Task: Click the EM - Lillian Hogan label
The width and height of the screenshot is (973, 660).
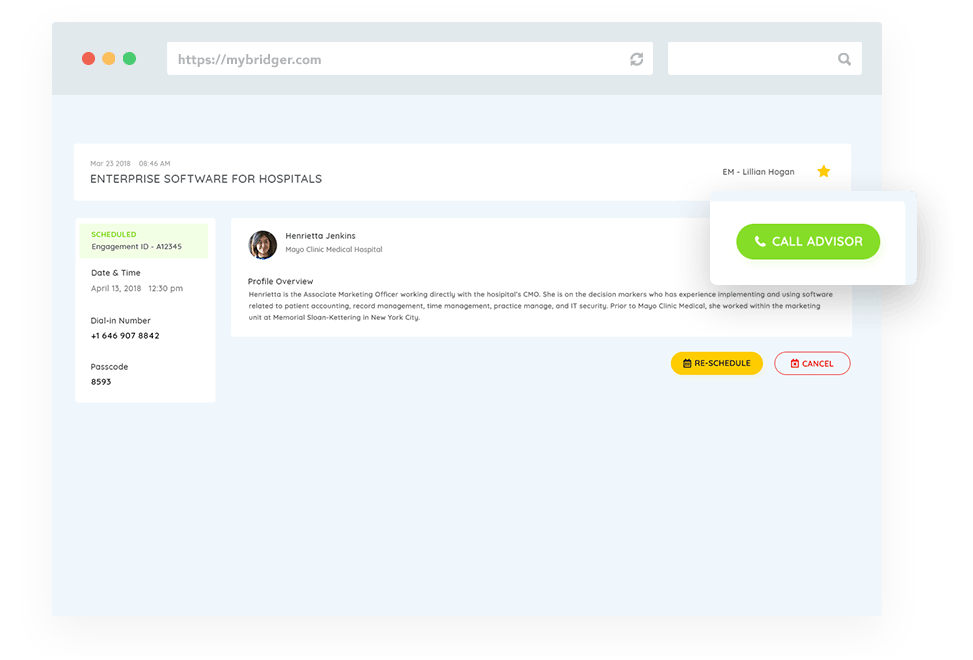Action: point(758,172)
